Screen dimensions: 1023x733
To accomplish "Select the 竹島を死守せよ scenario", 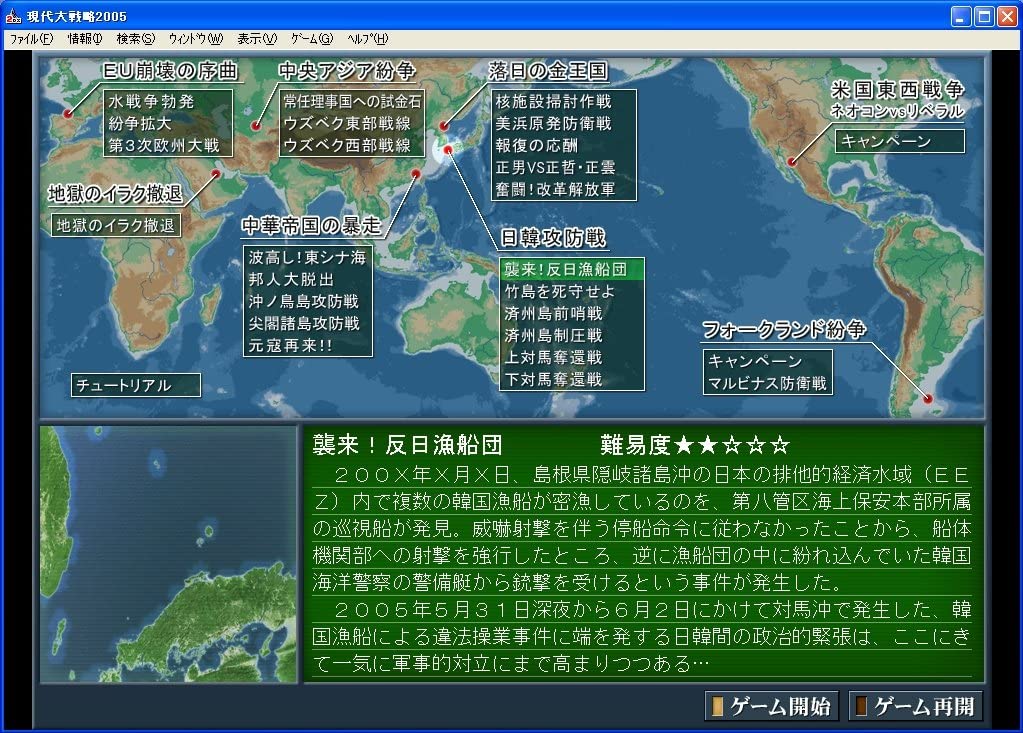I will [x=559, y=292].
